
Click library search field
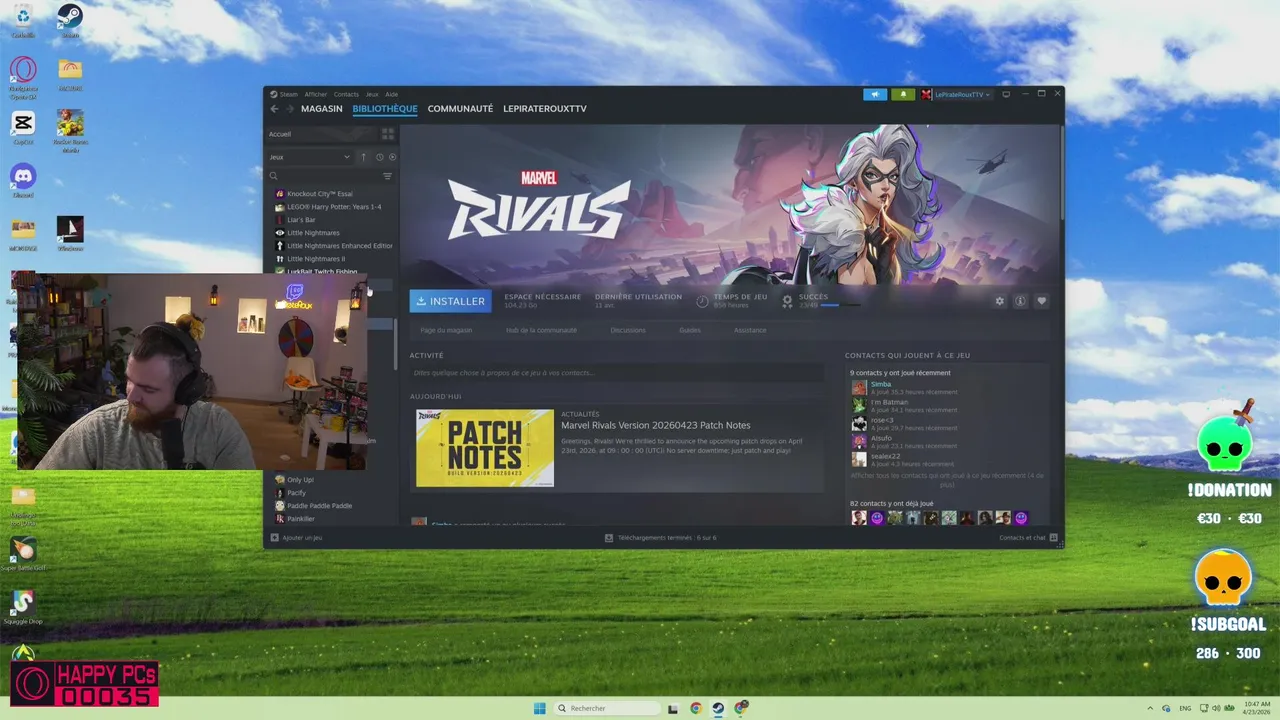click(324, 176)
